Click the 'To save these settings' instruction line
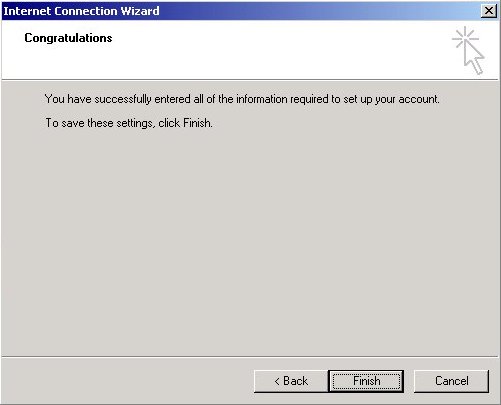This screenshot has width=501, height=405. click(x=129, y=123)
